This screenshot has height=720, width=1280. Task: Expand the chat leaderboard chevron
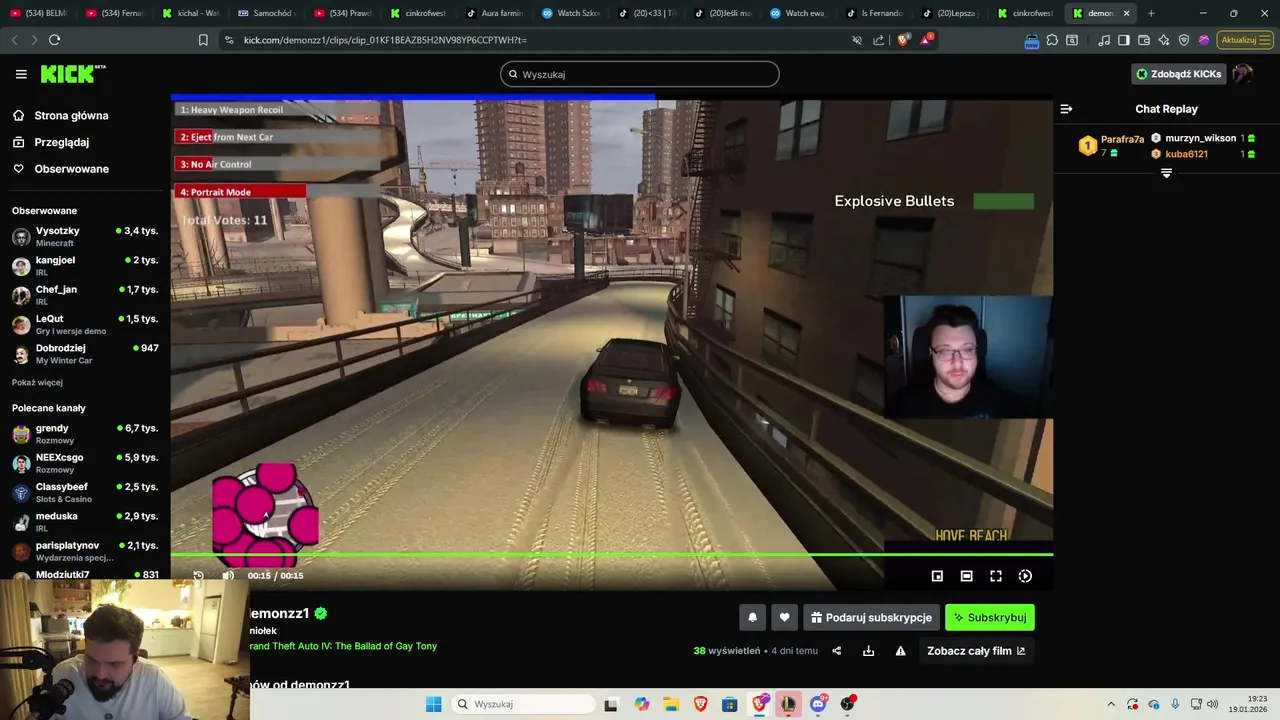click(x=1166, y=173)
